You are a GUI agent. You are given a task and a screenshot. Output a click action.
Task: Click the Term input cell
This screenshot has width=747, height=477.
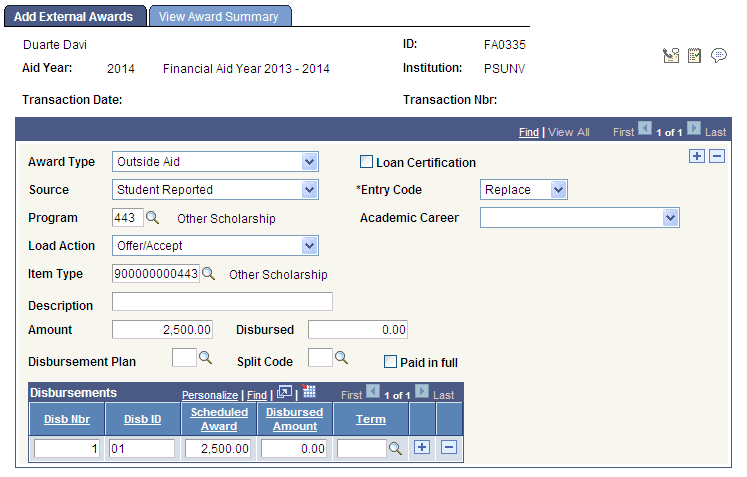[x=362, y=448]
